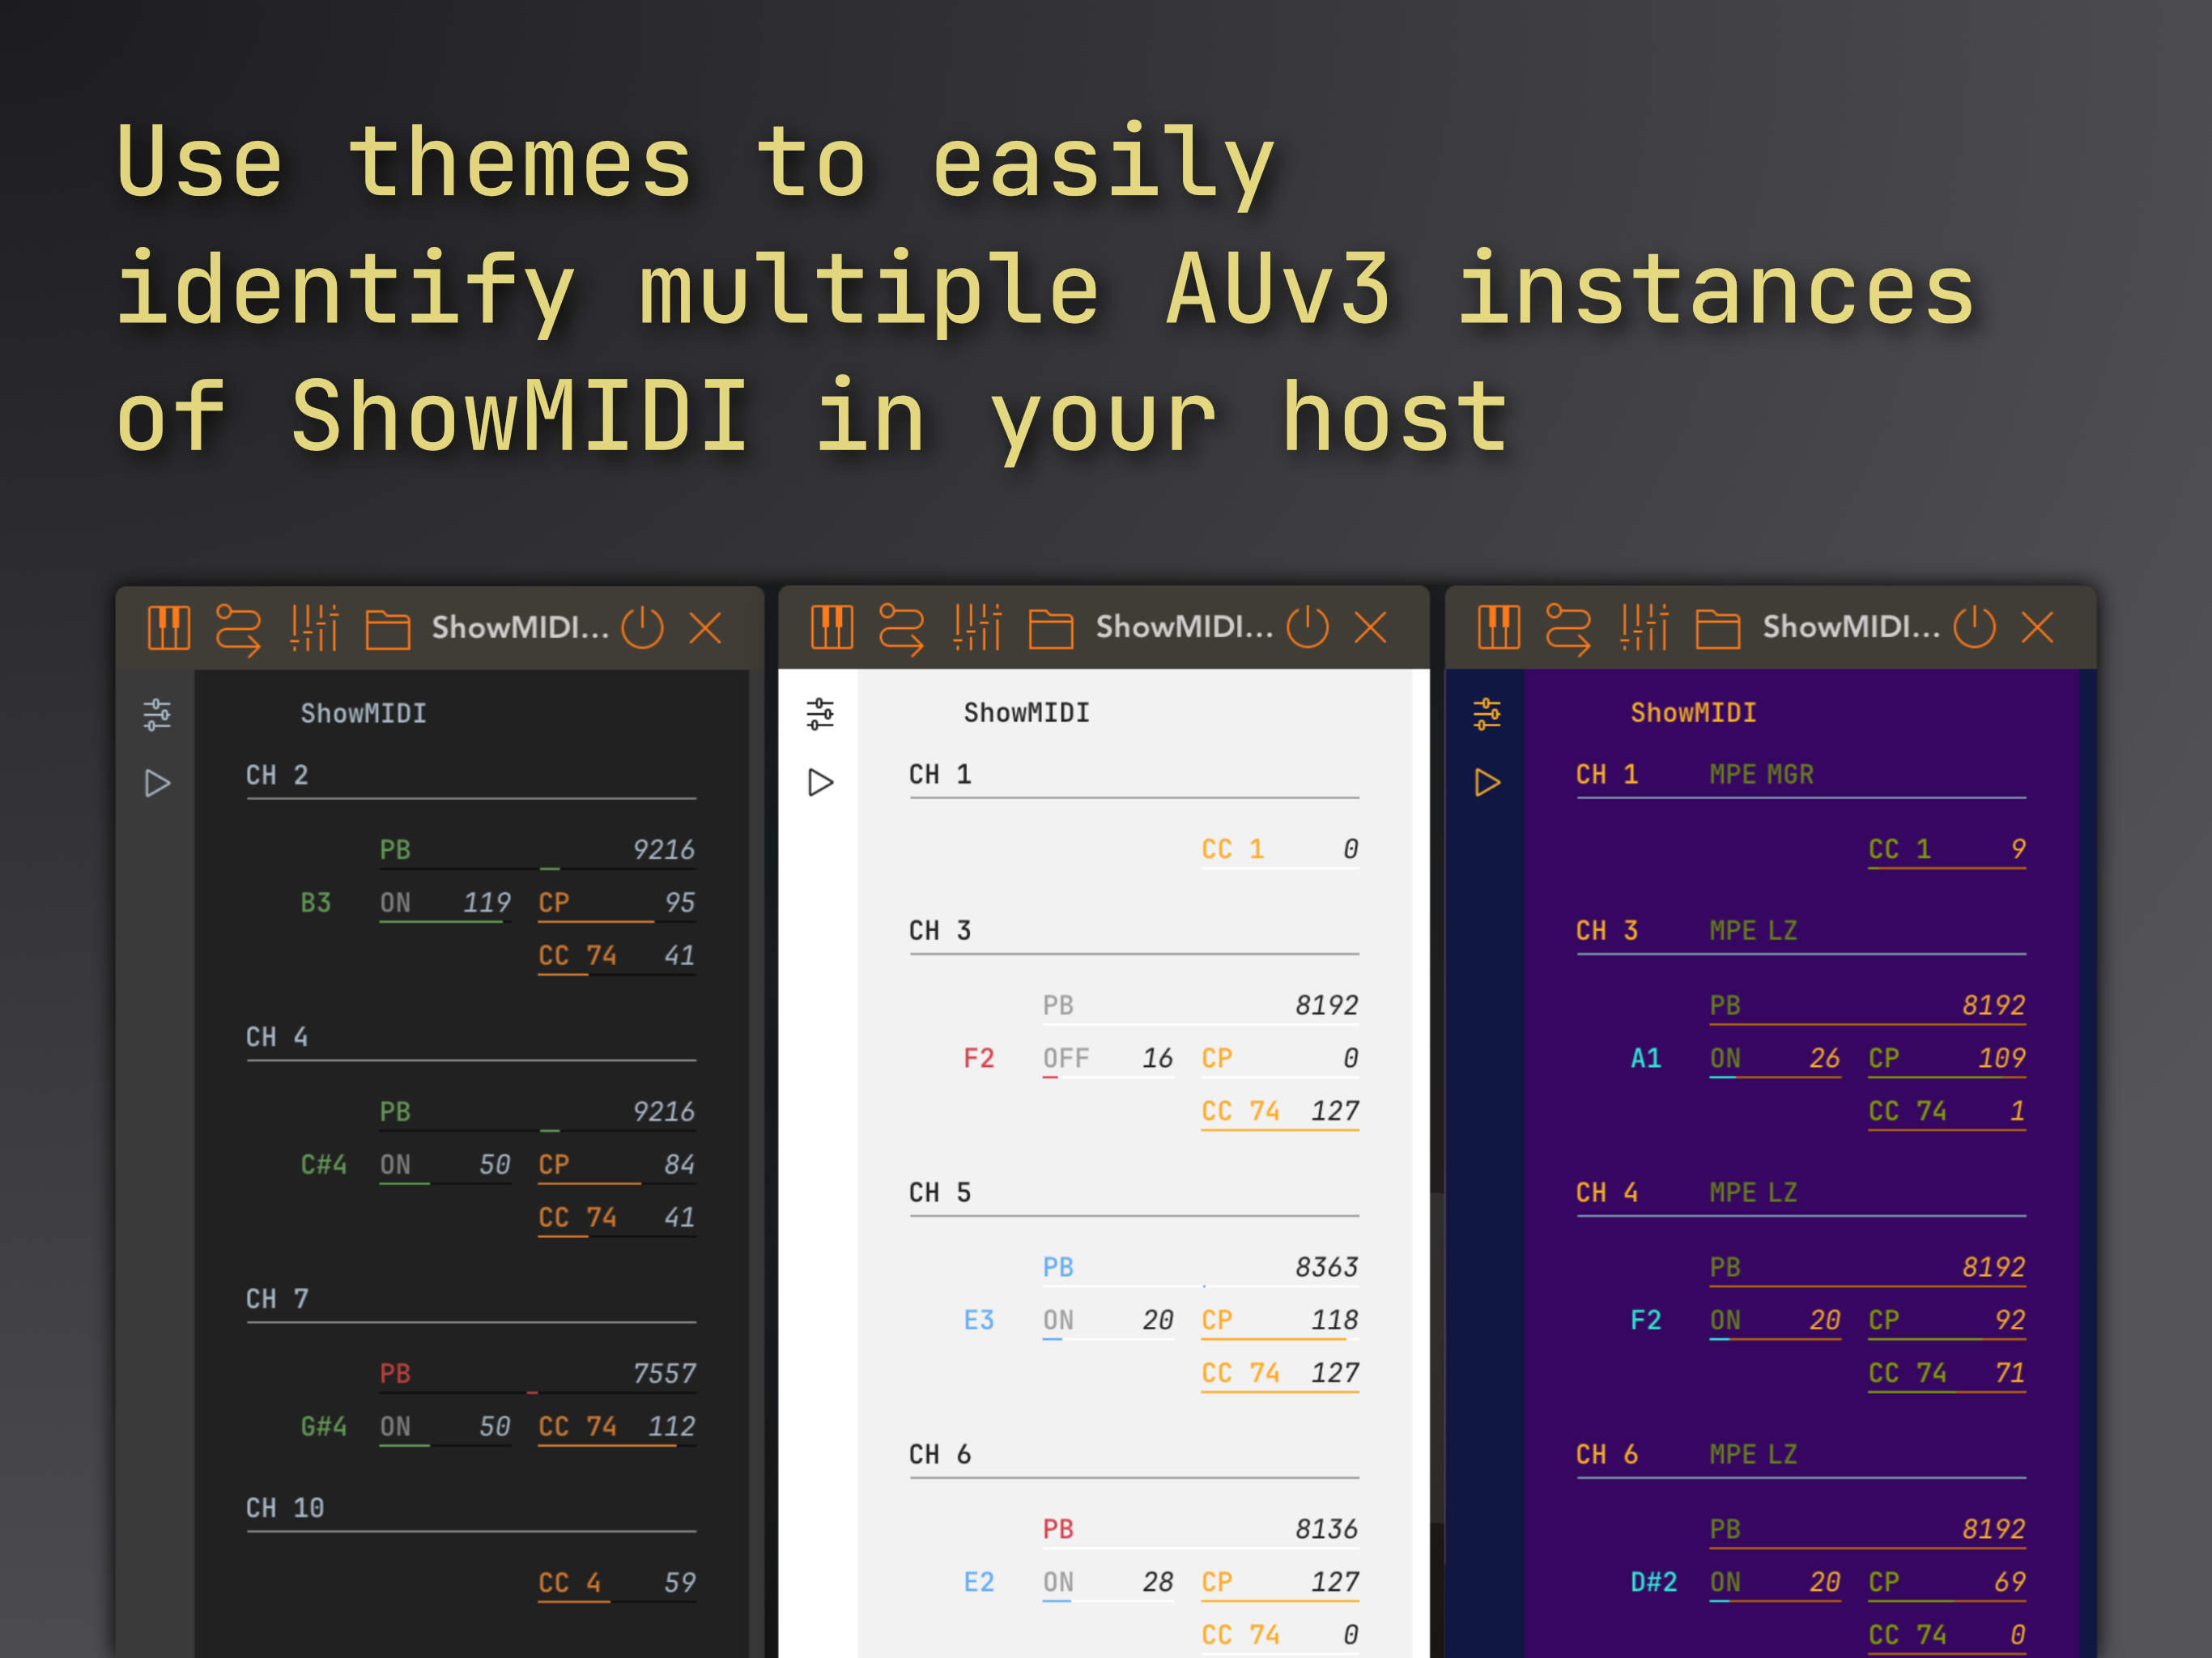Click note E3 in light window
The width and height of the screenshot is (2212, 1658).
tap(979, 1321)
